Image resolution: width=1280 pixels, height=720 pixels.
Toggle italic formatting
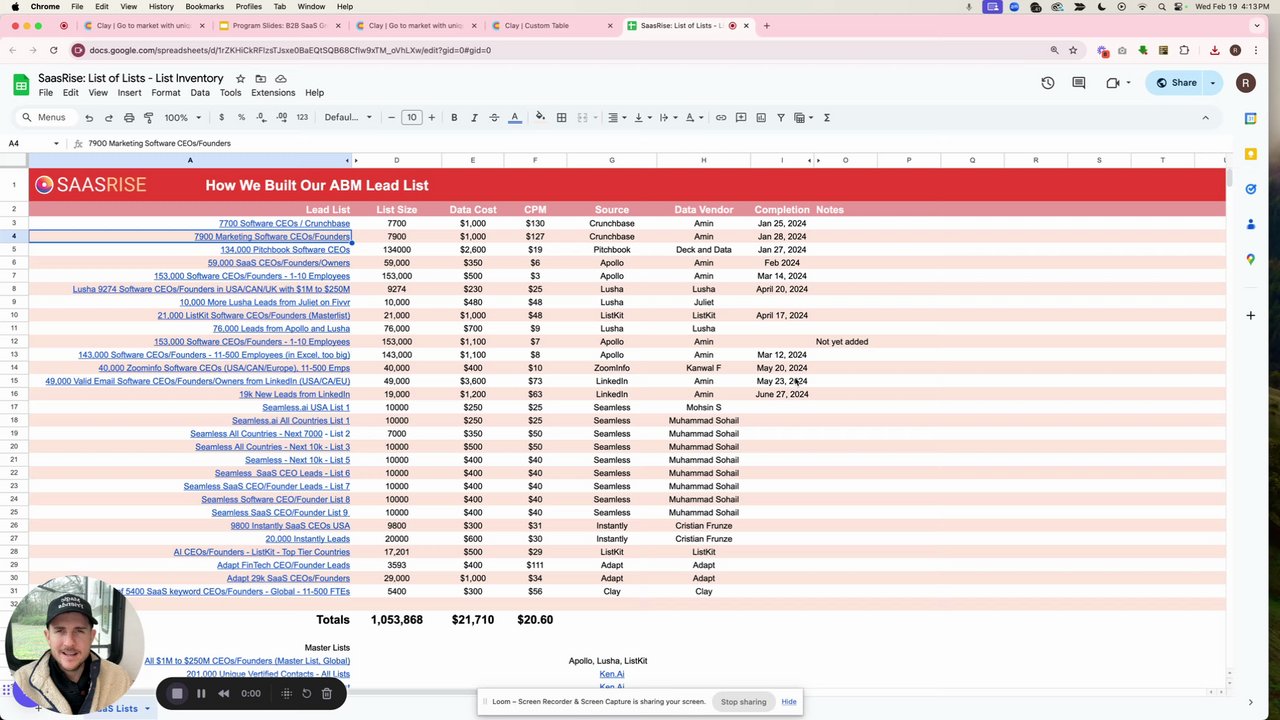point(474,118)
